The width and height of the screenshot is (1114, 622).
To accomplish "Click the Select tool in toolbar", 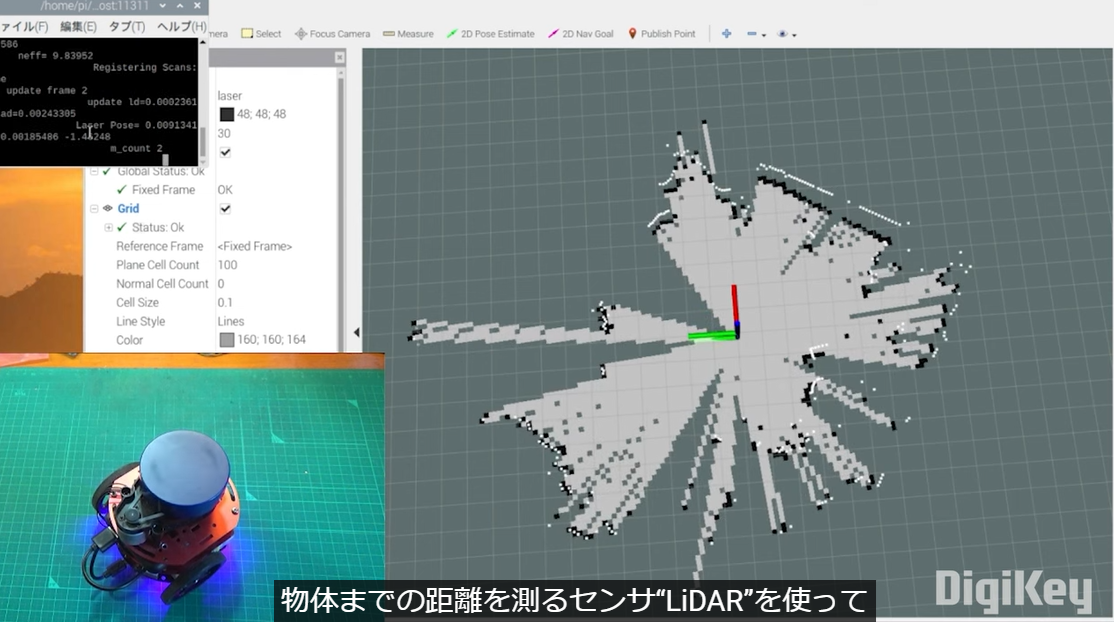I will coord(261,34).
